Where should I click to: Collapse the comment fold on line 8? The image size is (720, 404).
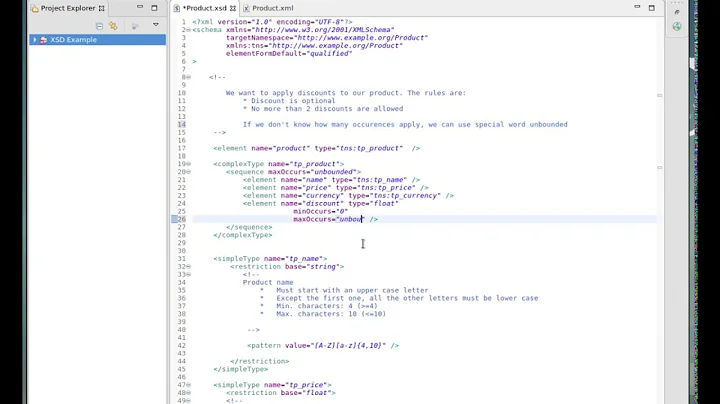pos(188,77)
